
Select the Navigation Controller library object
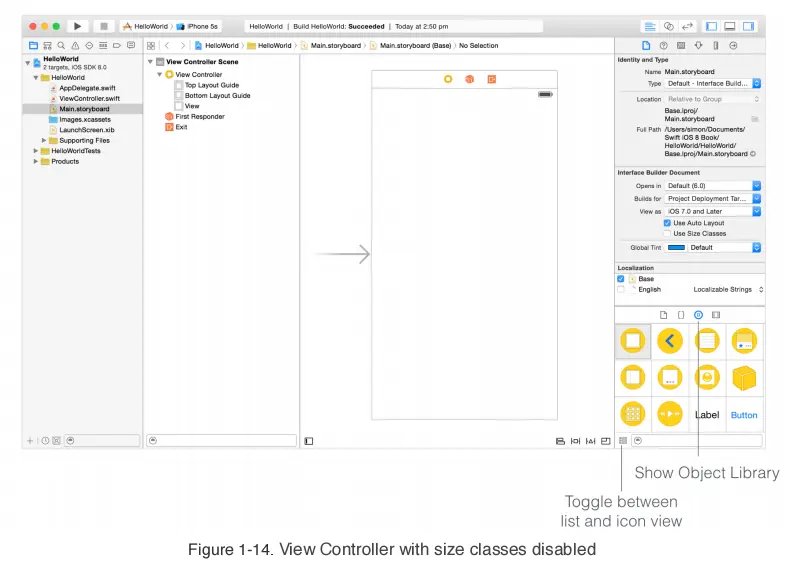tap(670, 341)
